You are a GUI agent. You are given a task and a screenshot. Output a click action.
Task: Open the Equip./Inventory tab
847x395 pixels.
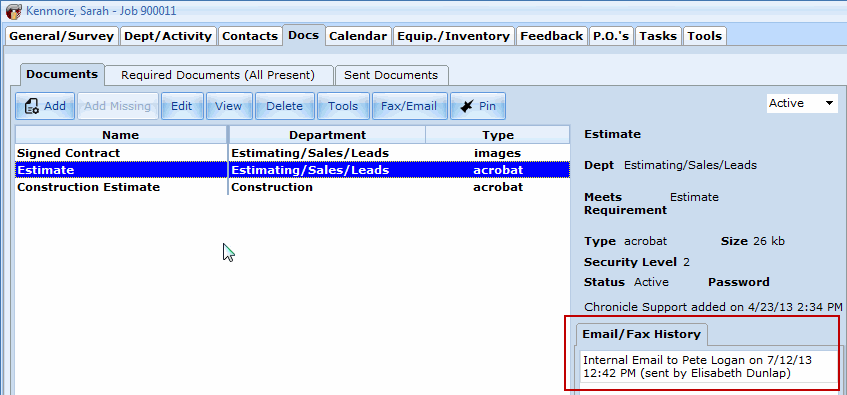(453, 36)
